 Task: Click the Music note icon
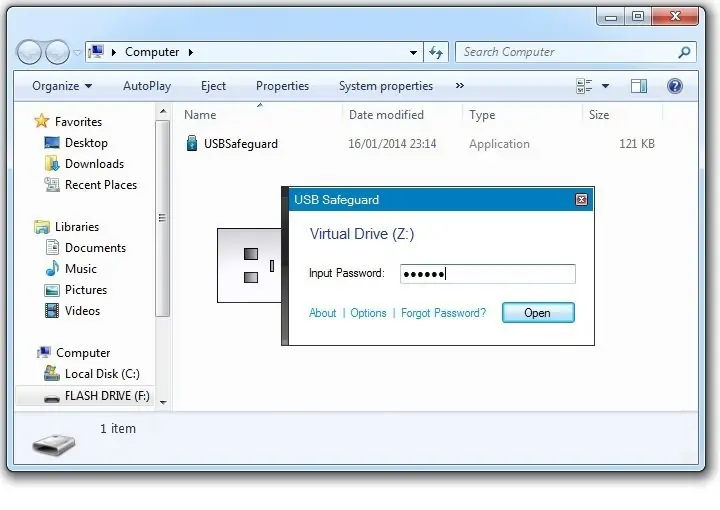[x=52, y=268]
